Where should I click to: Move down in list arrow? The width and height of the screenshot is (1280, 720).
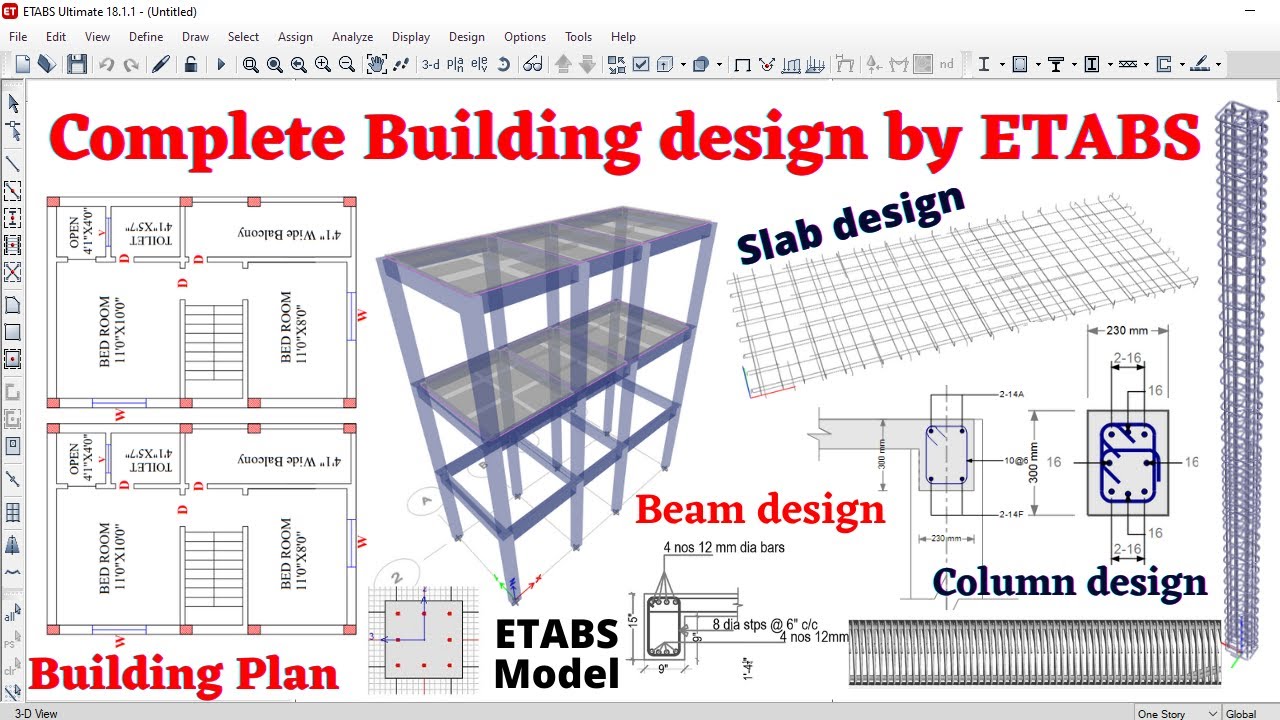587,64
